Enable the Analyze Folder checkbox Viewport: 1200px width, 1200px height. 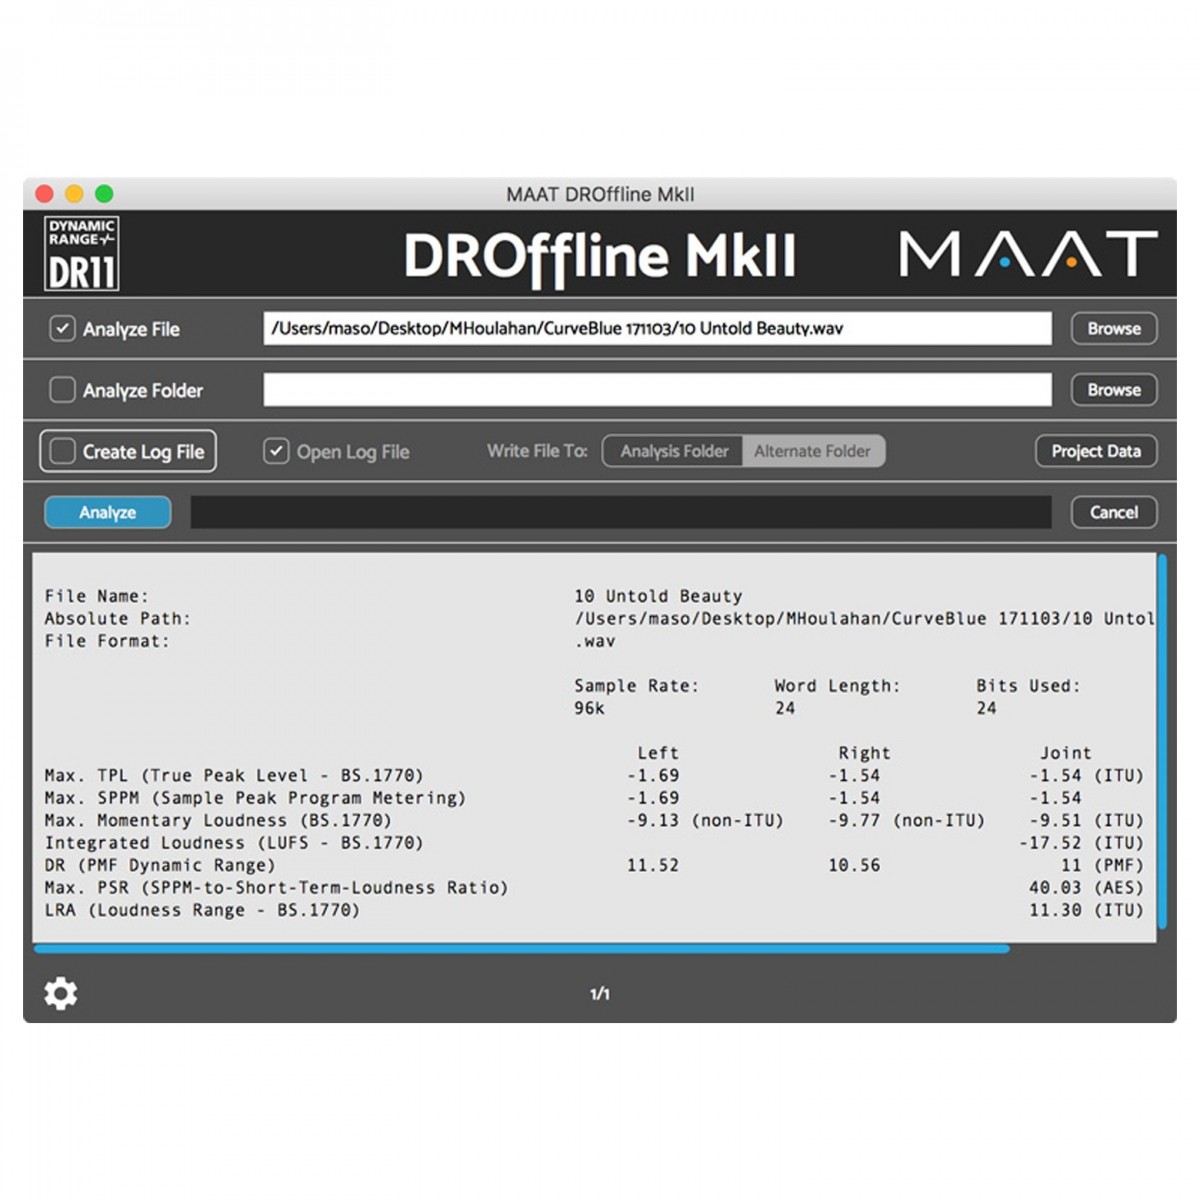tap(62, 390)
